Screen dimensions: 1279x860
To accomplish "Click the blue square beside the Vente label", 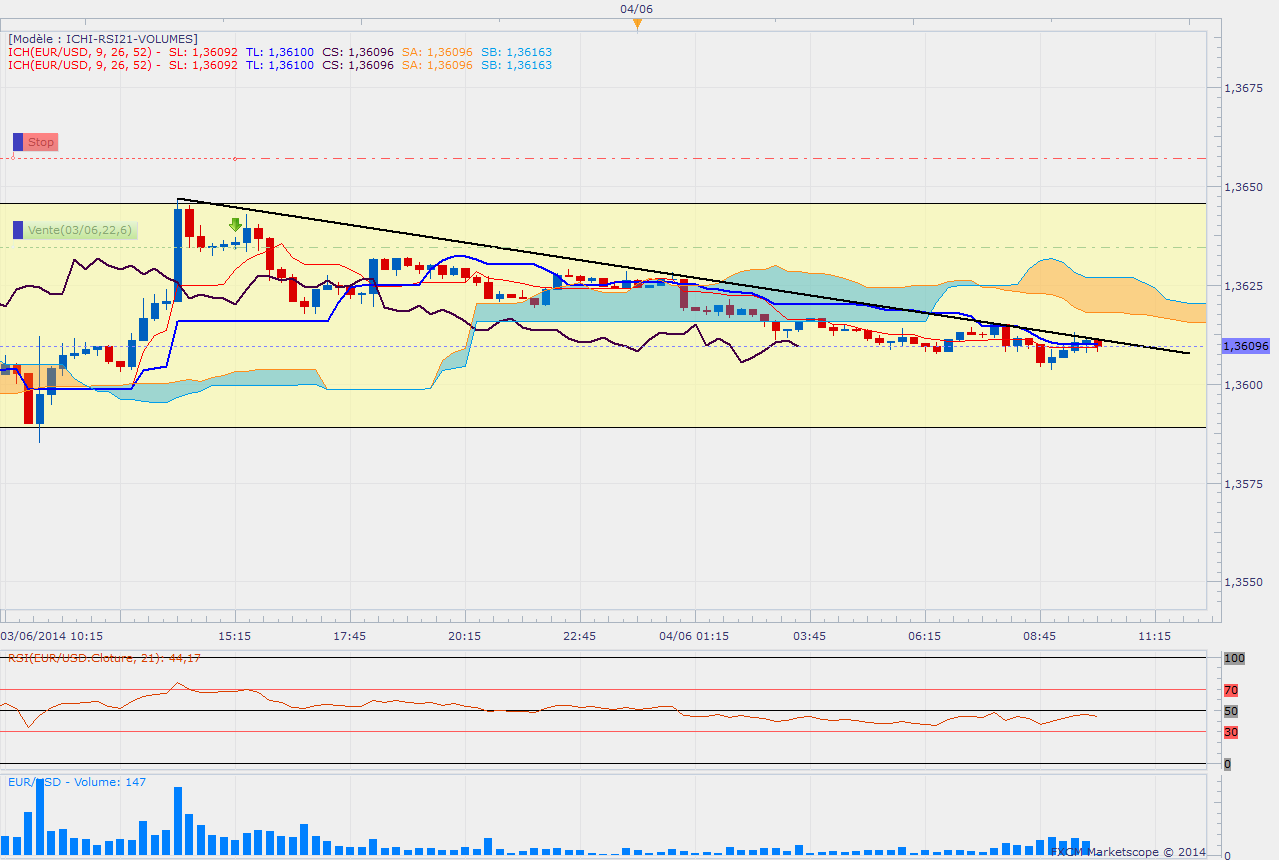I will pos(18,230).
